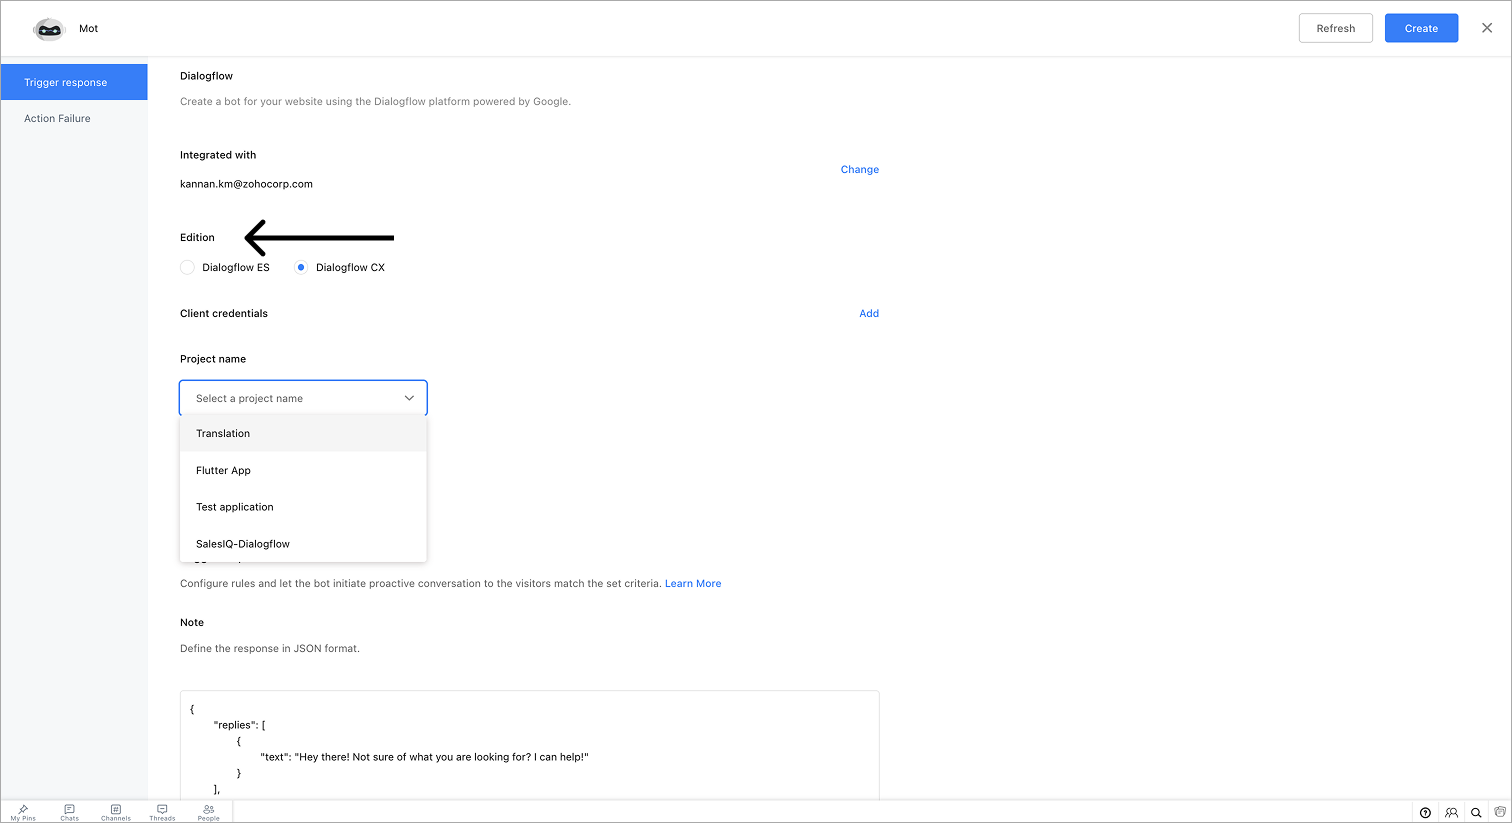Select the Dialogflow CX radio button
The height and width of the screenshot is (823, 1512).
[x=301, y=268]
